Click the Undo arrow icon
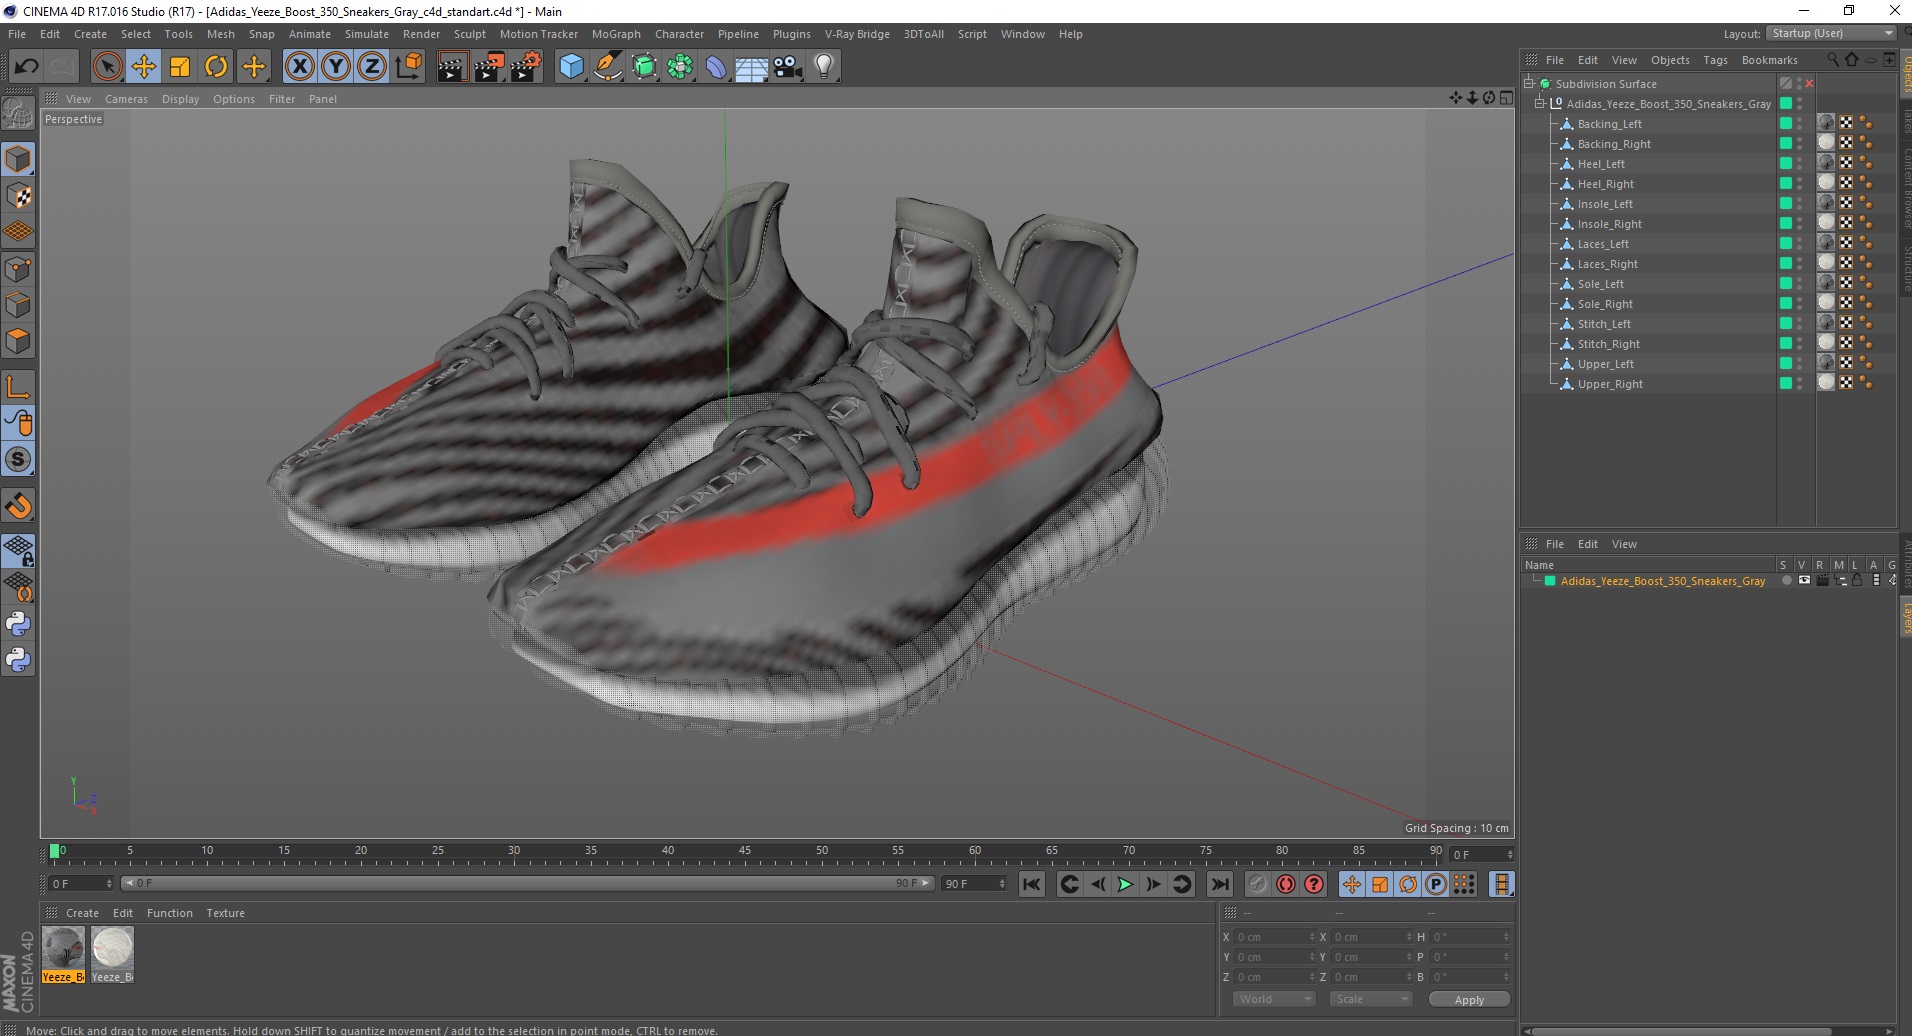The width and height of the screenshot is (1912, 1036). point(27,67)
